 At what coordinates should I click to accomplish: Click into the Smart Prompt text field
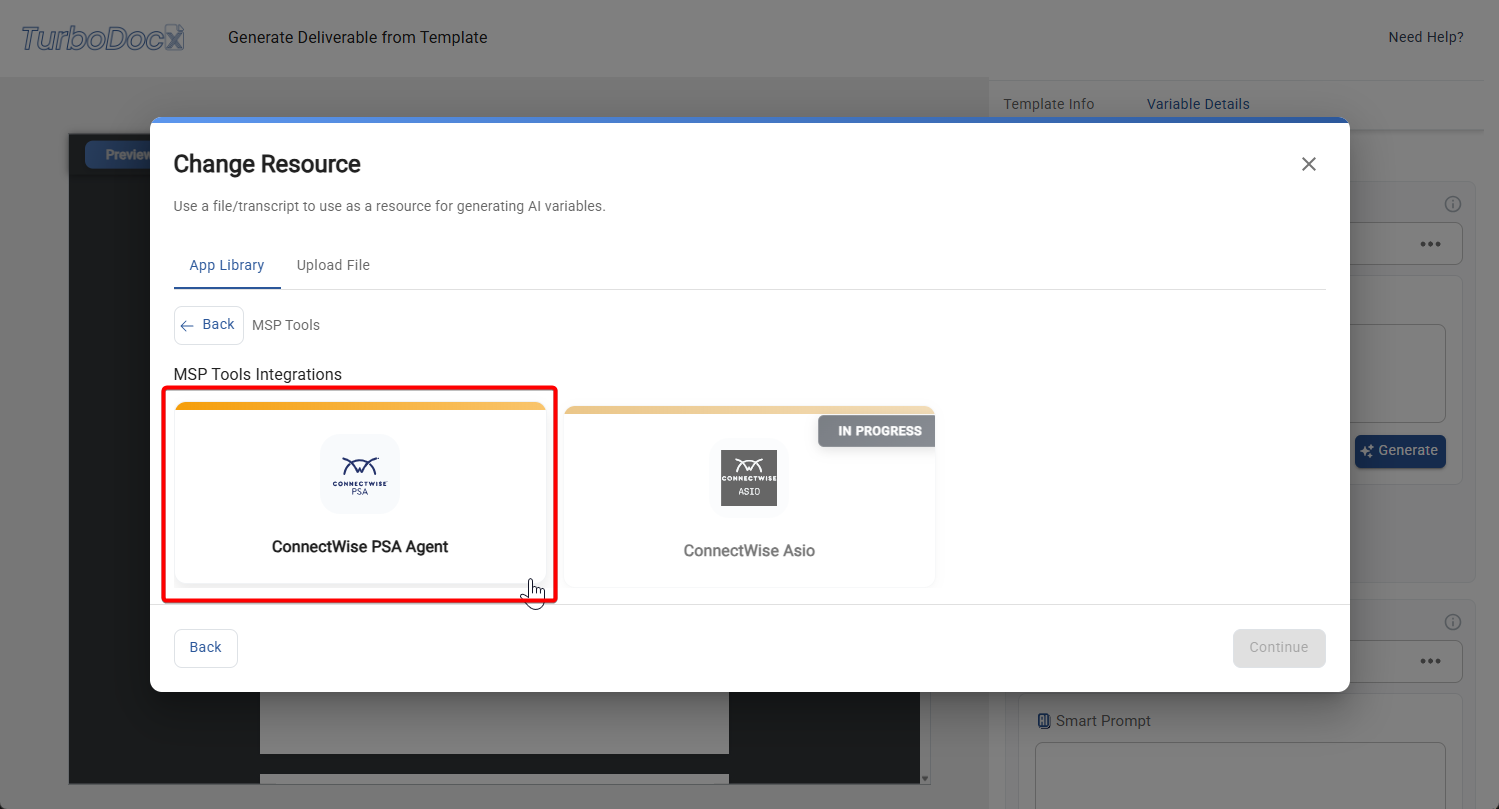1240,775
